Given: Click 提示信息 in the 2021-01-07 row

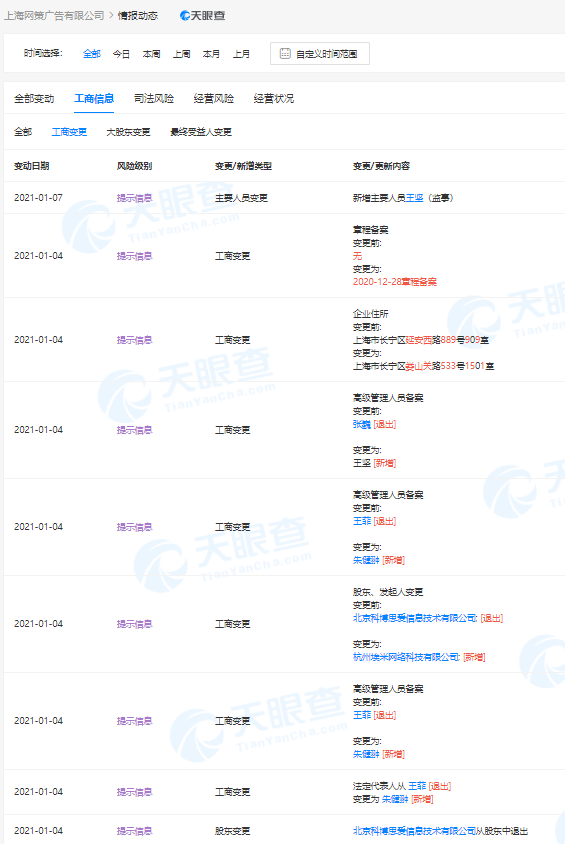Looking at the screenshot, I should click(135, 198).
